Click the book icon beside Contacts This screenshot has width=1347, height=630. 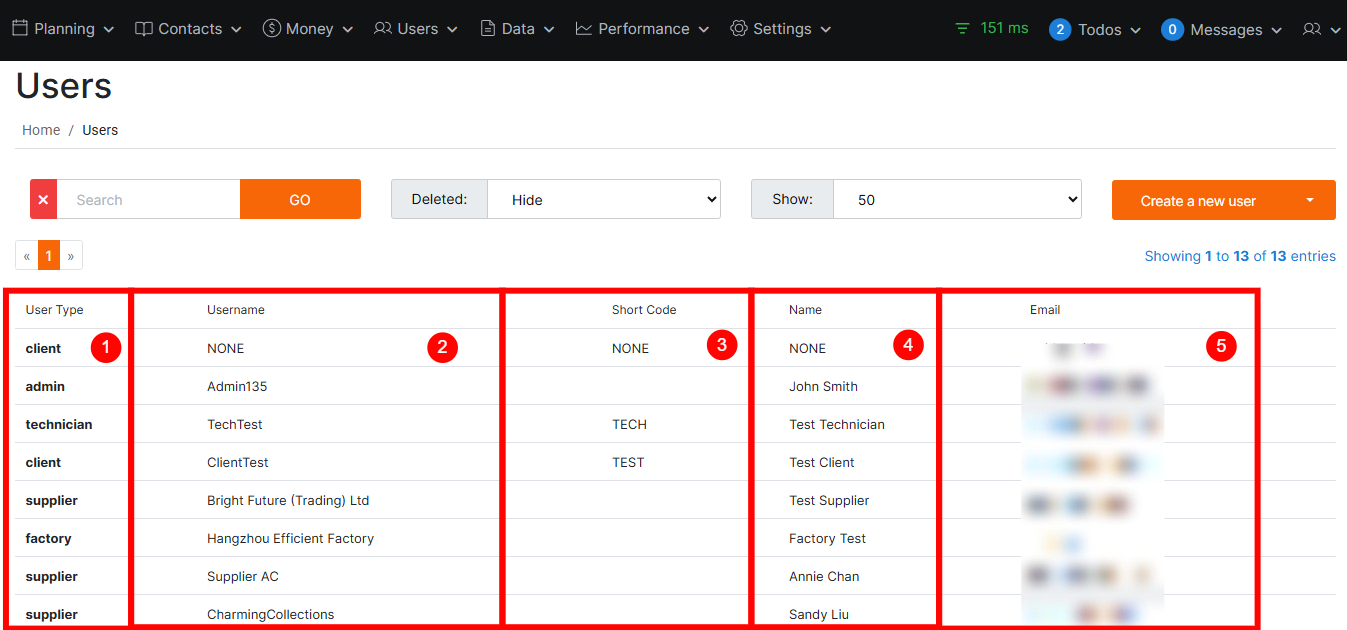coord(144,29)
